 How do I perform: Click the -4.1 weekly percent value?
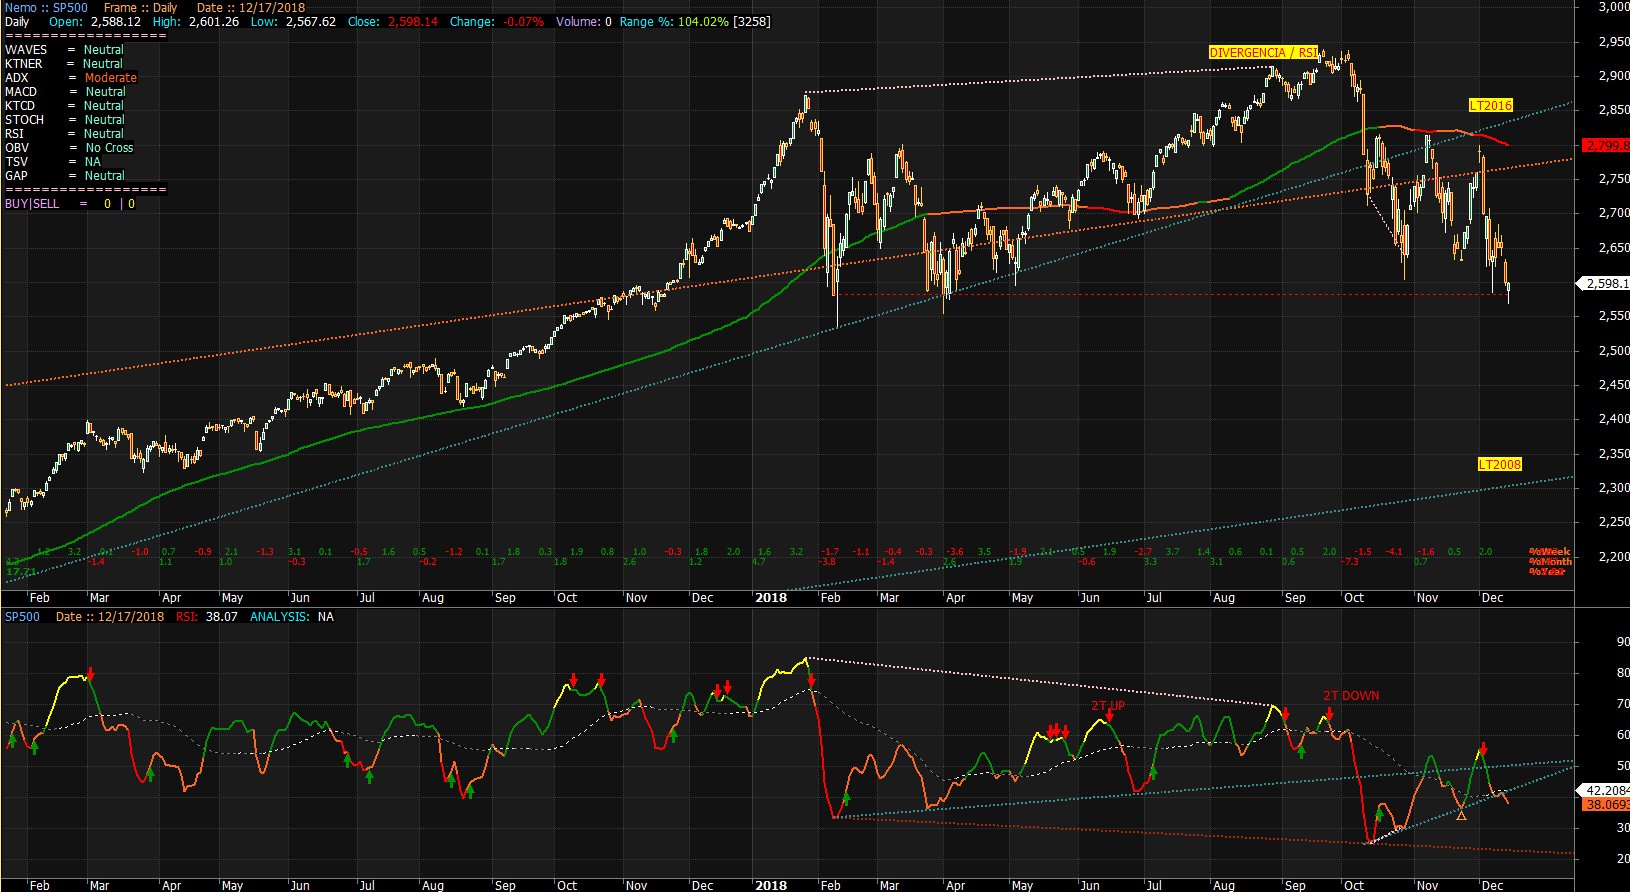[1394, 551]
